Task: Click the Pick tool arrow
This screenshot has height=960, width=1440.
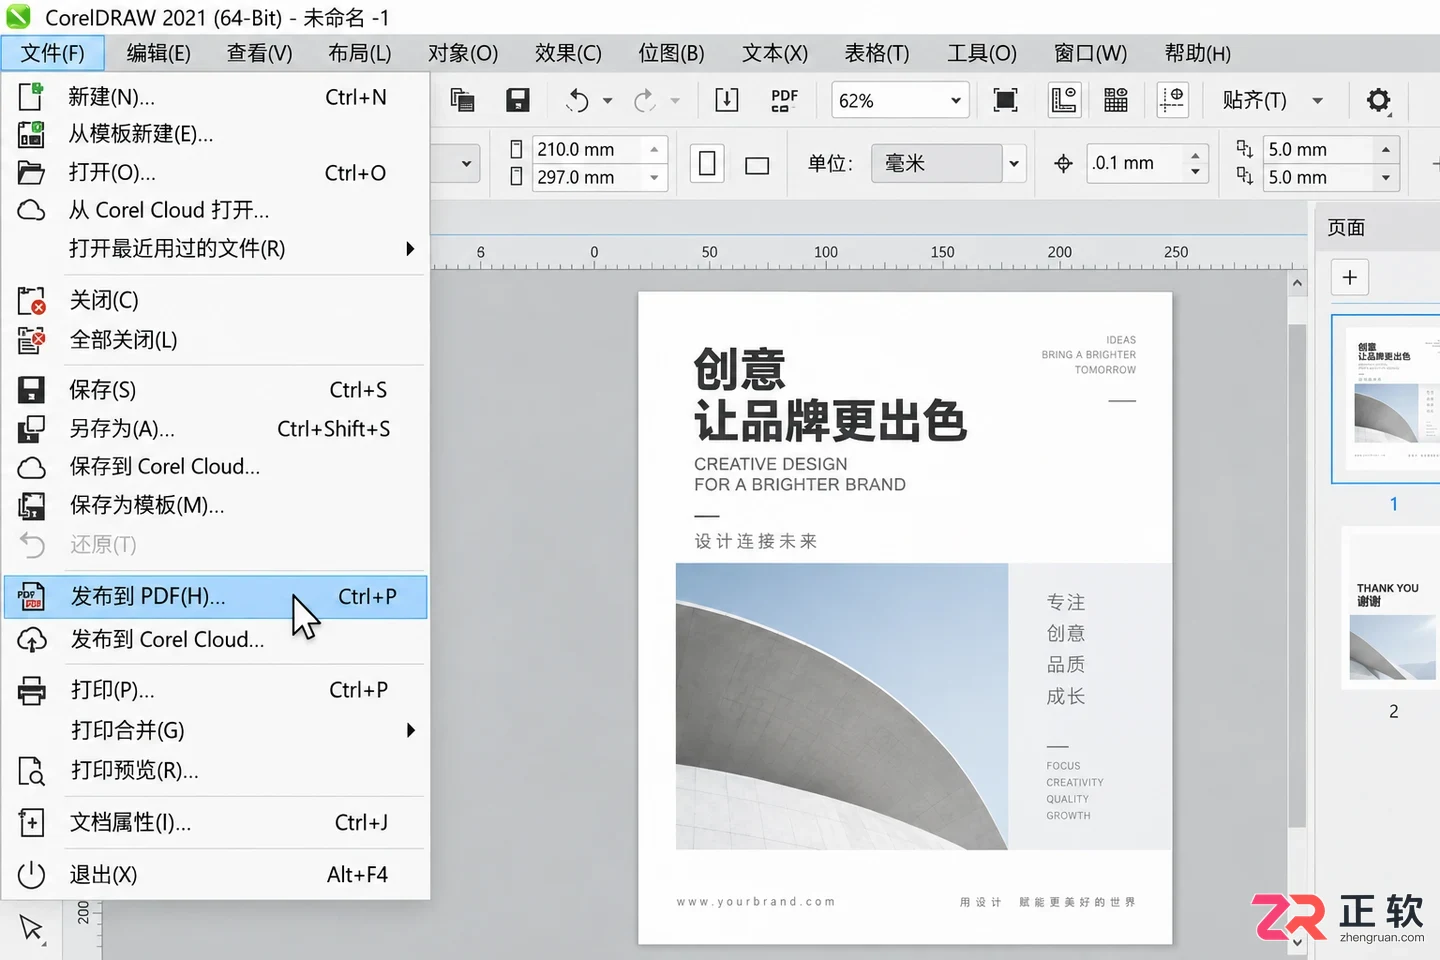Action: 31,928
